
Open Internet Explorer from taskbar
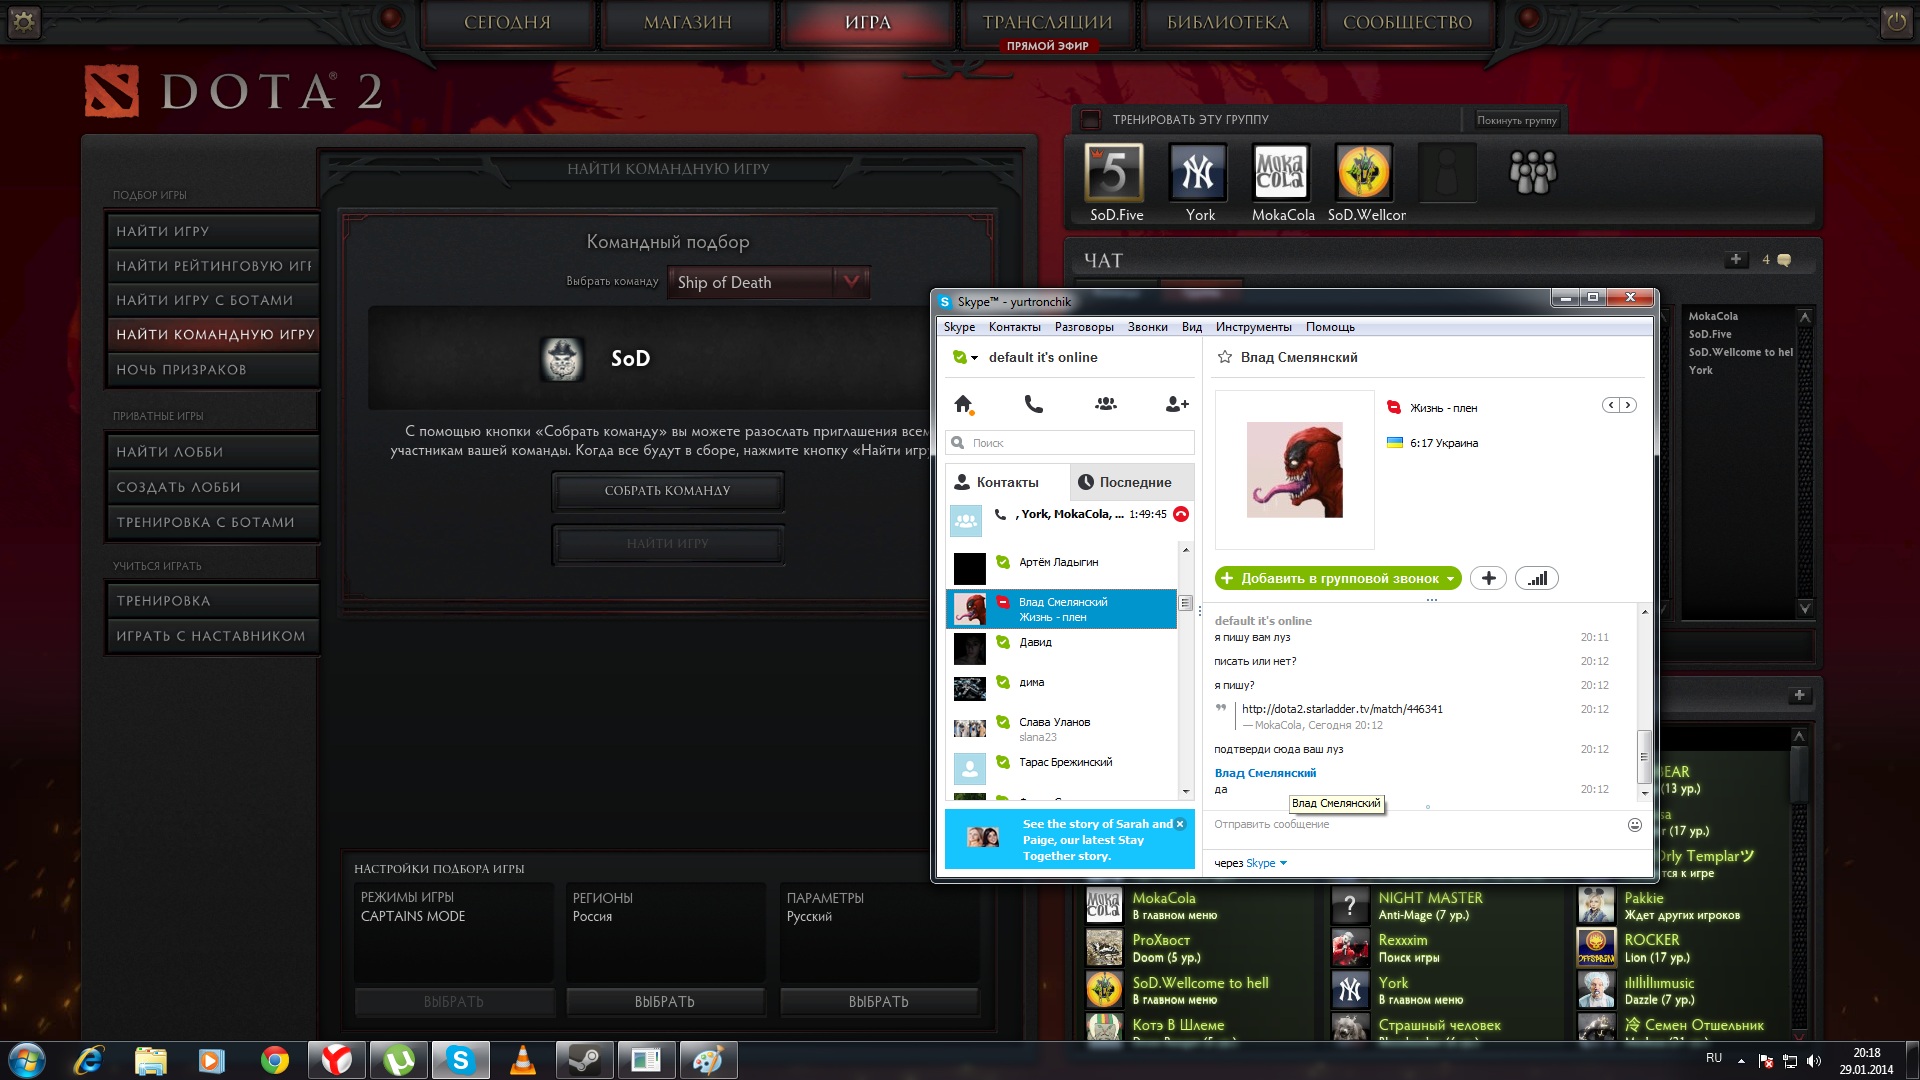[x=89, y=1060]
